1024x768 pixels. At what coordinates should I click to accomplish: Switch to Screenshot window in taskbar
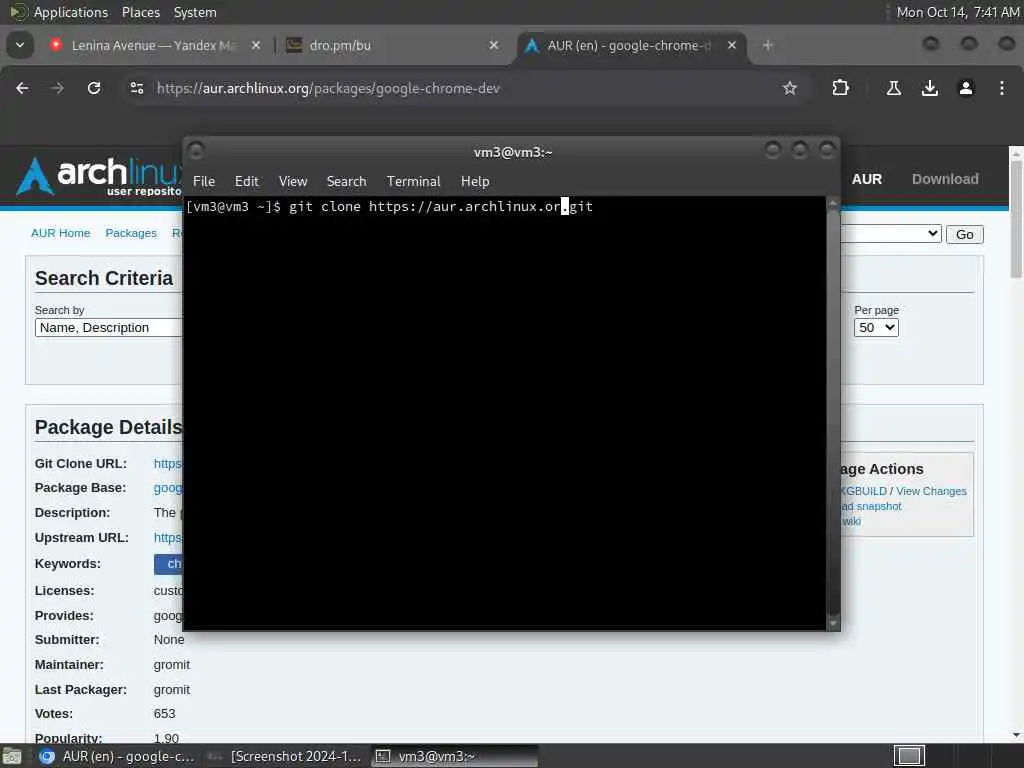285,756
